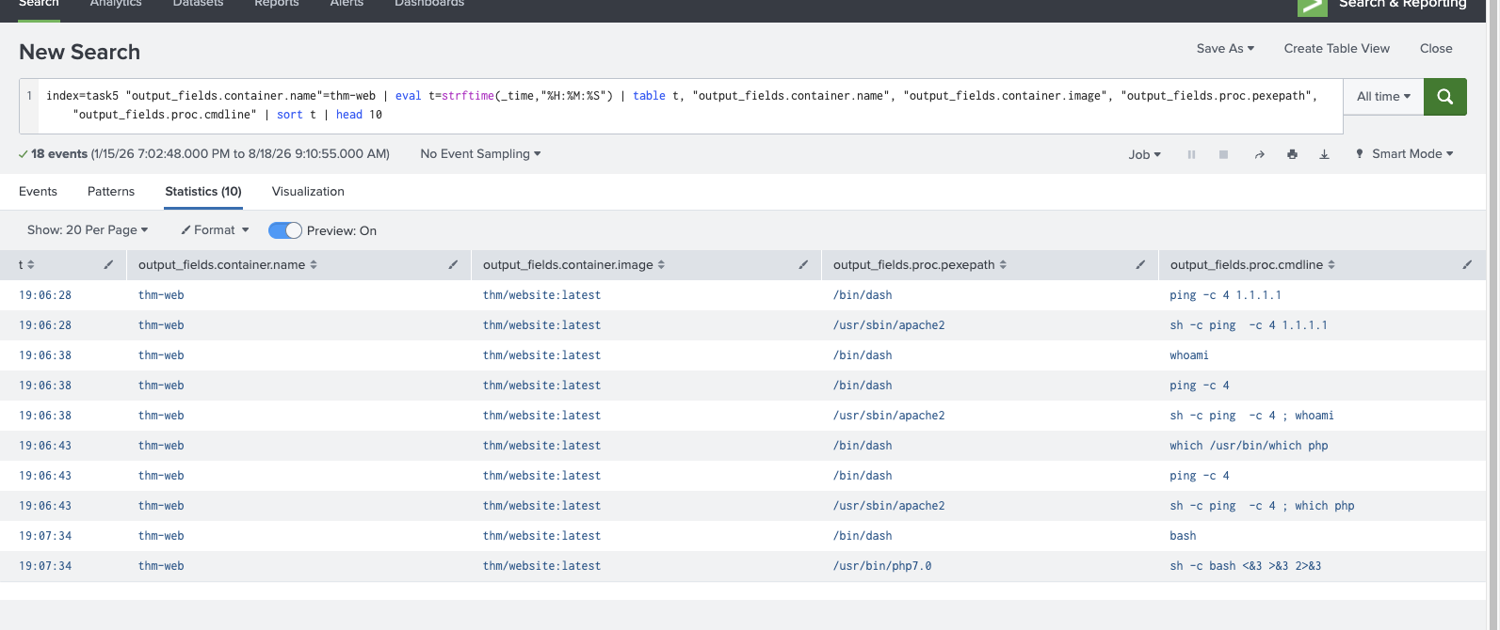The image size is (1500, 630).
Task: Sort by output_fields.container.name column header
Action: pyautogui.click(x=228, y=265)
